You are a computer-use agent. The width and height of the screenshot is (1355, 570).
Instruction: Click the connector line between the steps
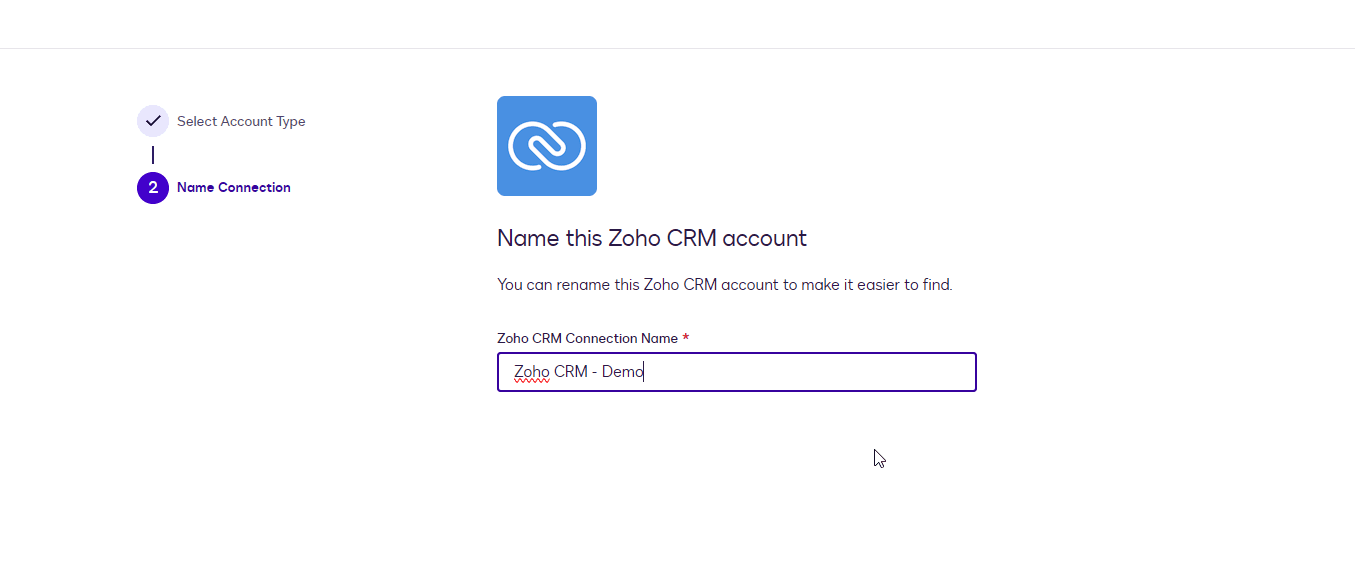coord(153,155)
